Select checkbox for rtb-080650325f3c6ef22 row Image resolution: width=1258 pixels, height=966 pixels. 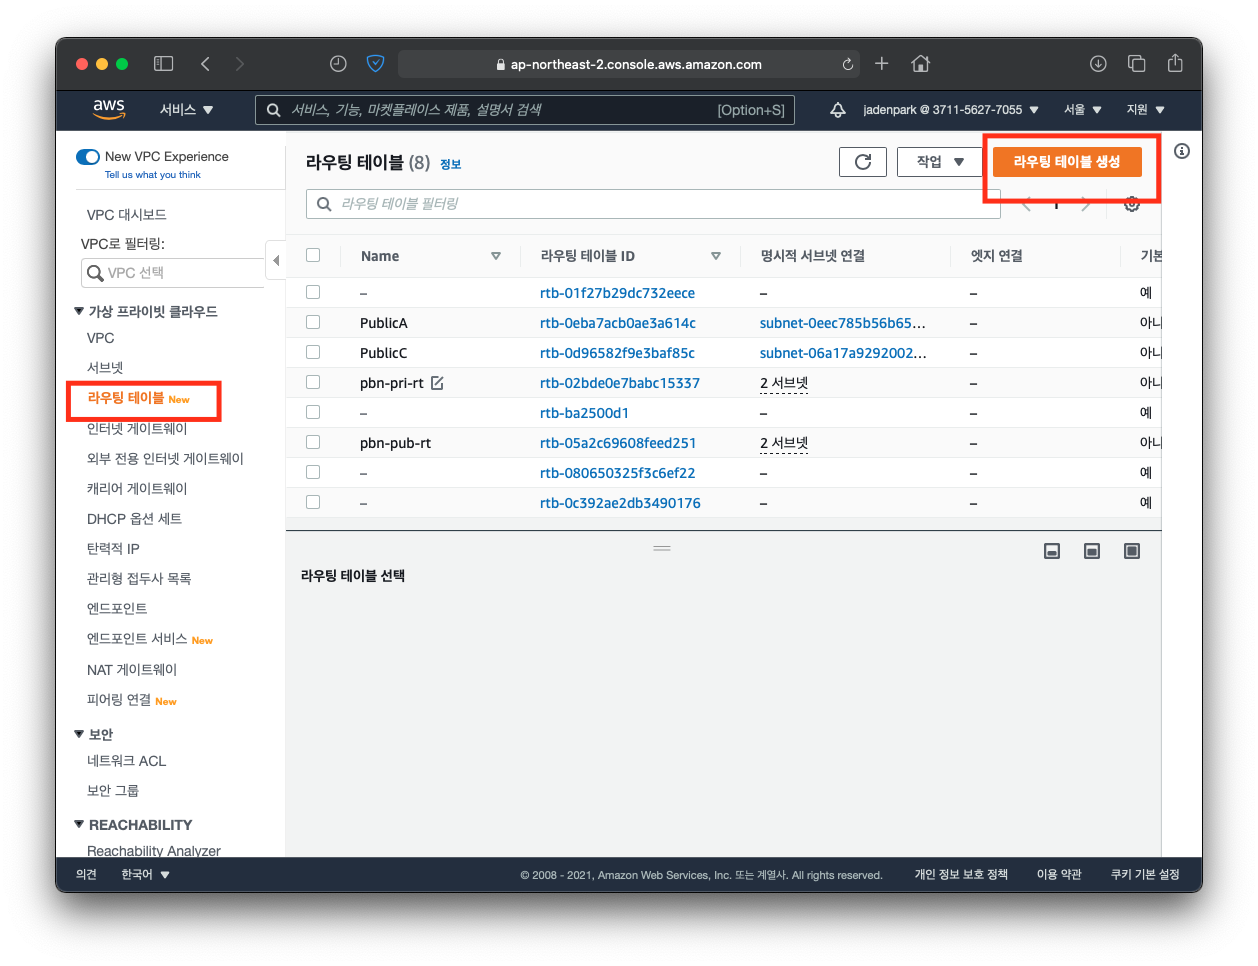click(x=313, y=472)
